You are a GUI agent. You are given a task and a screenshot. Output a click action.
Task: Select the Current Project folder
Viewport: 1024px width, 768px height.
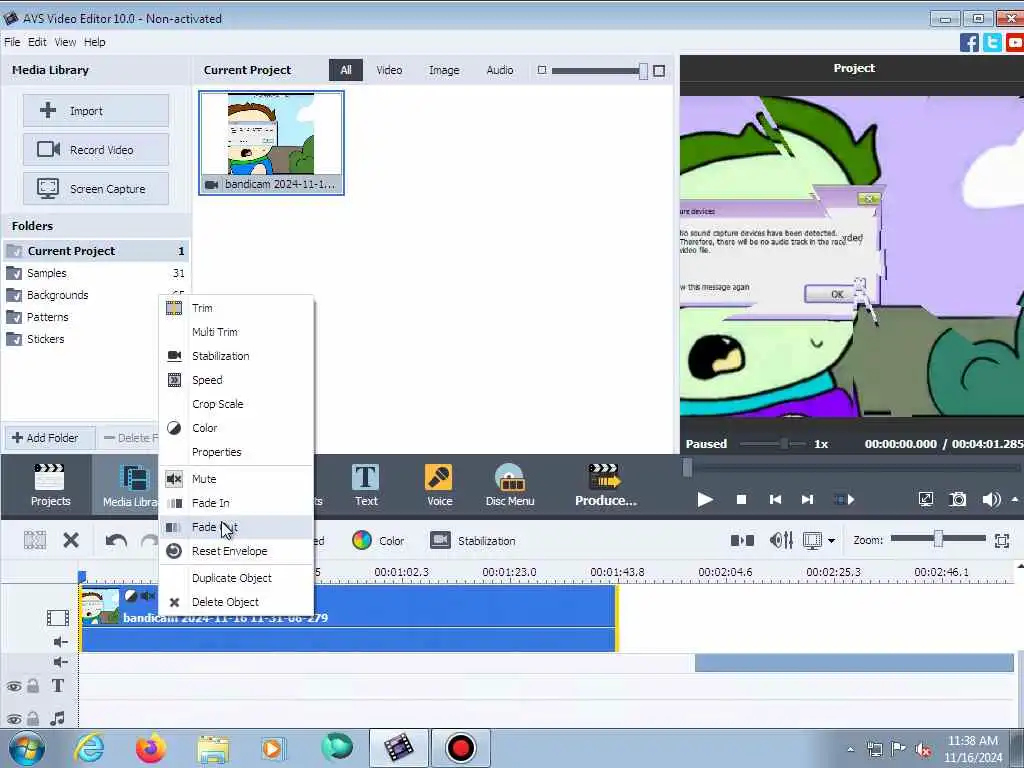pos(96,251)
